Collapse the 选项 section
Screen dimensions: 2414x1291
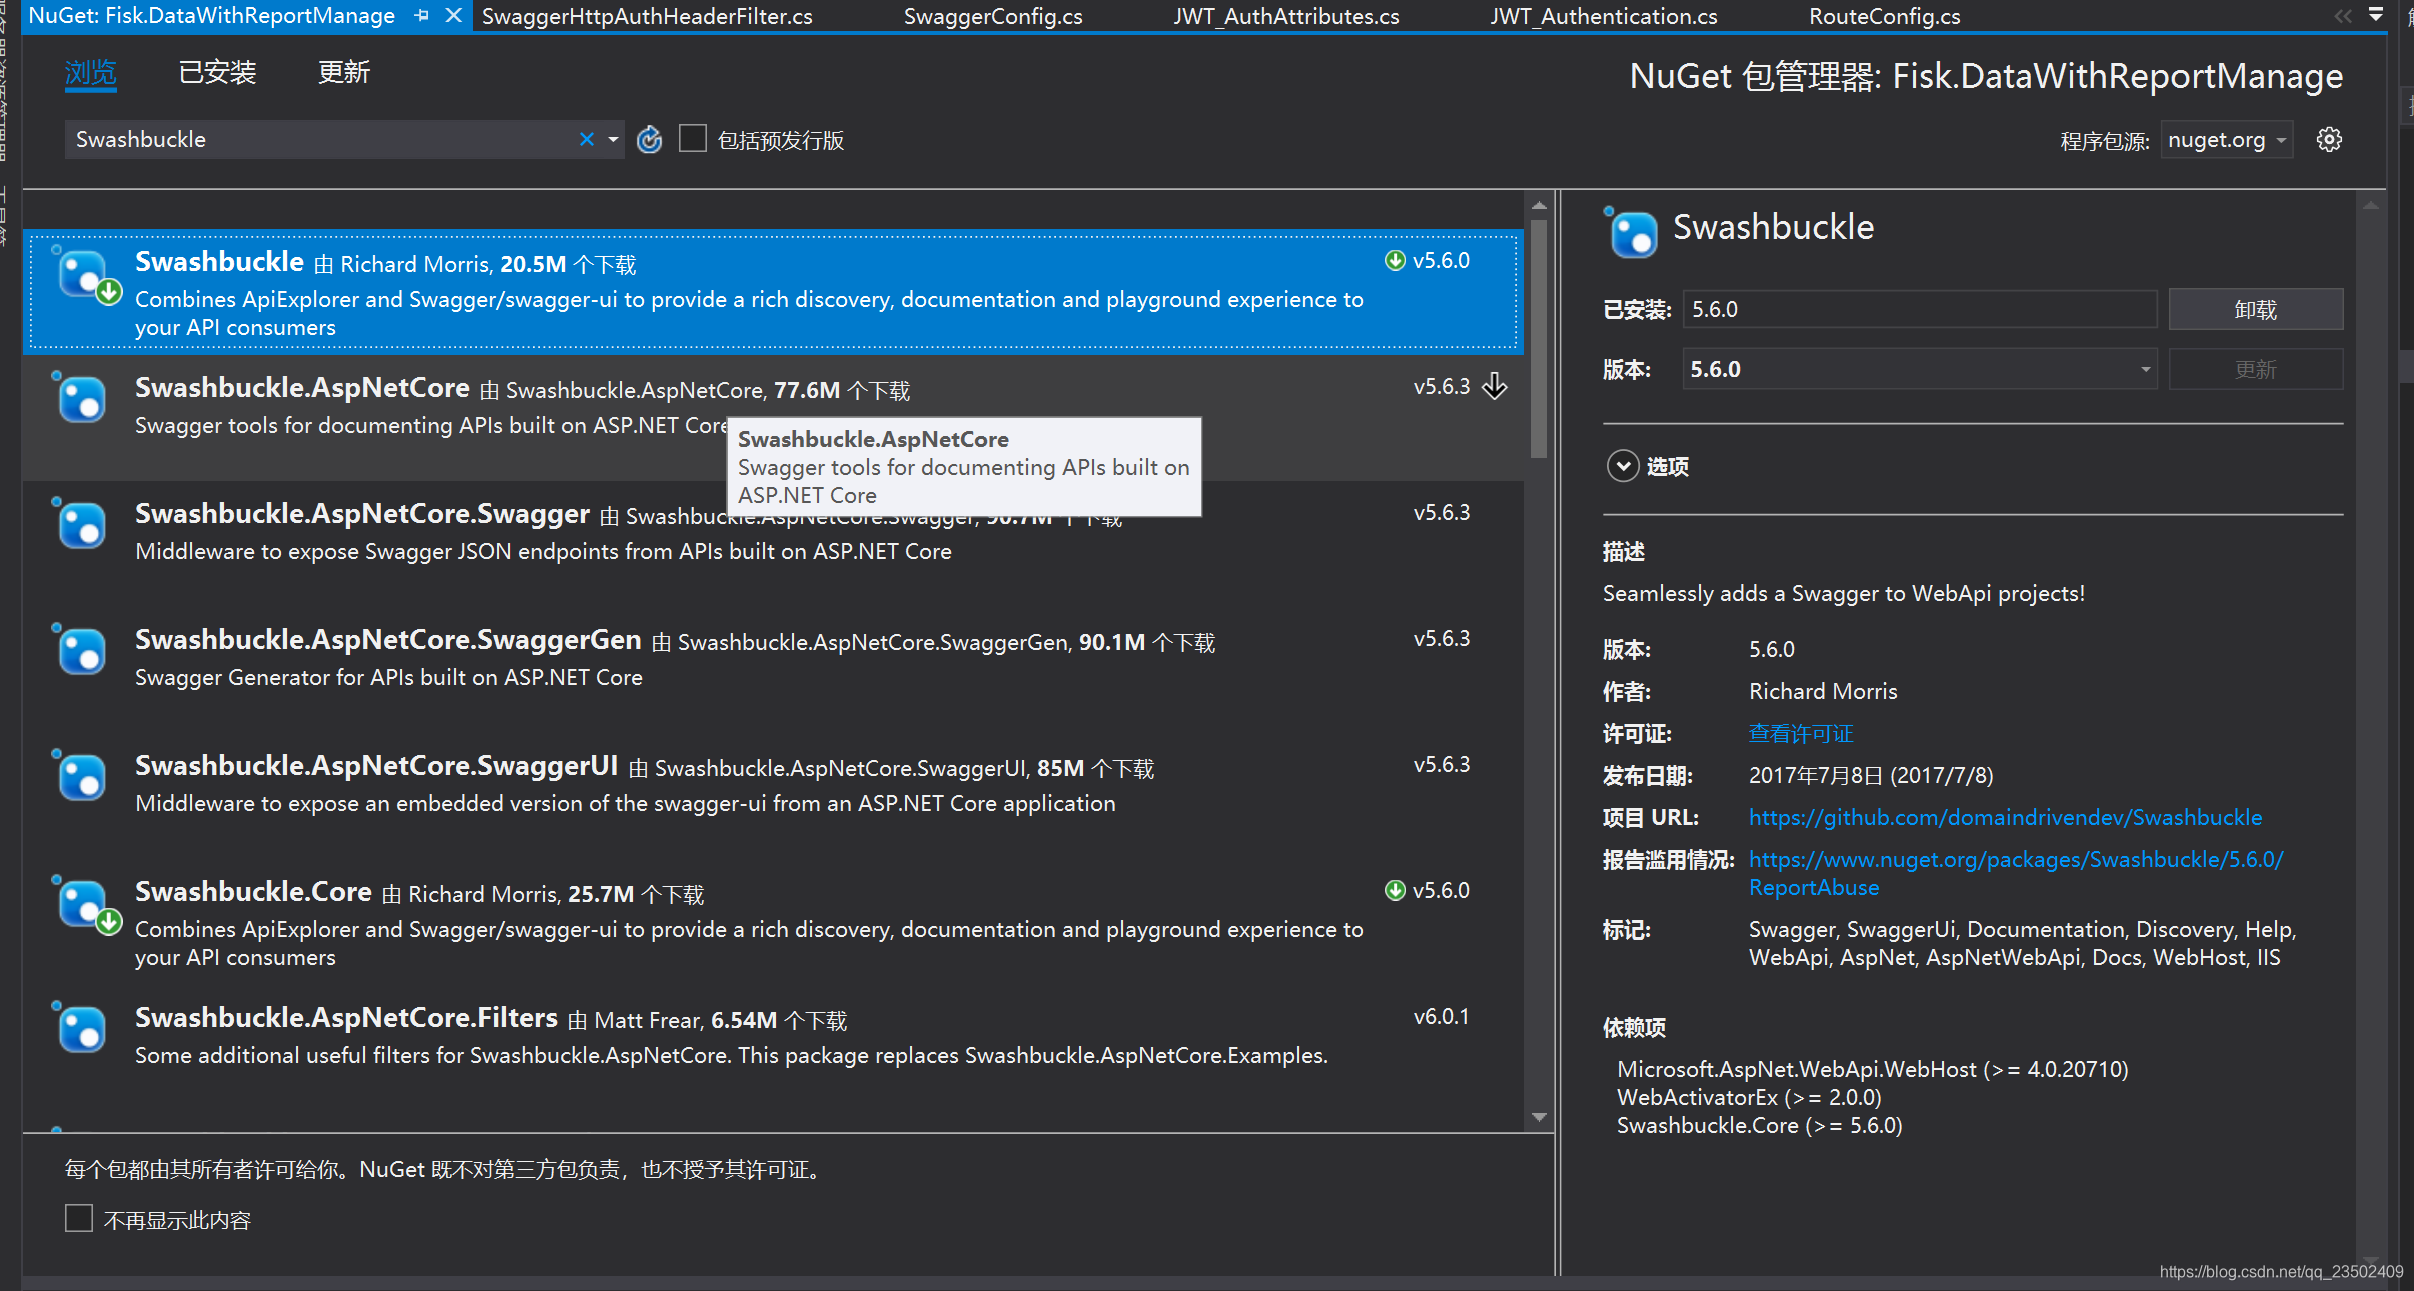point(1622,466)
